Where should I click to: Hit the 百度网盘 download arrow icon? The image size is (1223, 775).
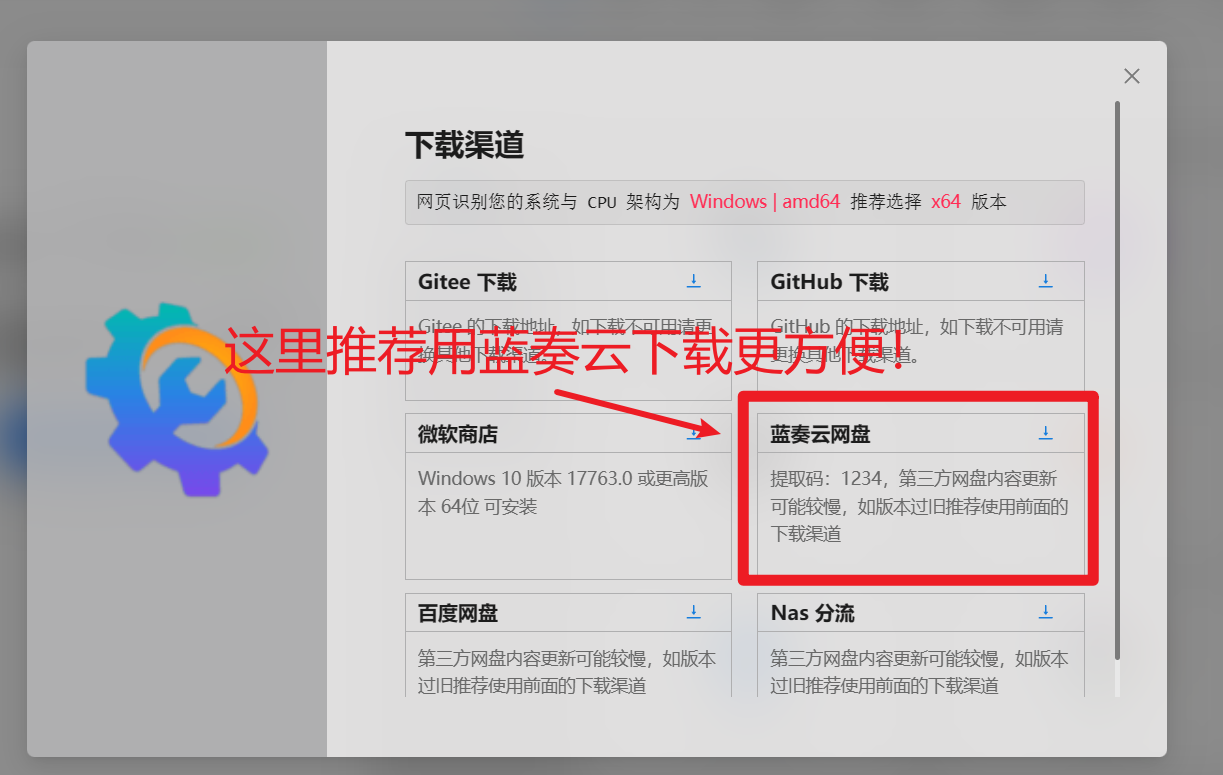click(694, 612)
